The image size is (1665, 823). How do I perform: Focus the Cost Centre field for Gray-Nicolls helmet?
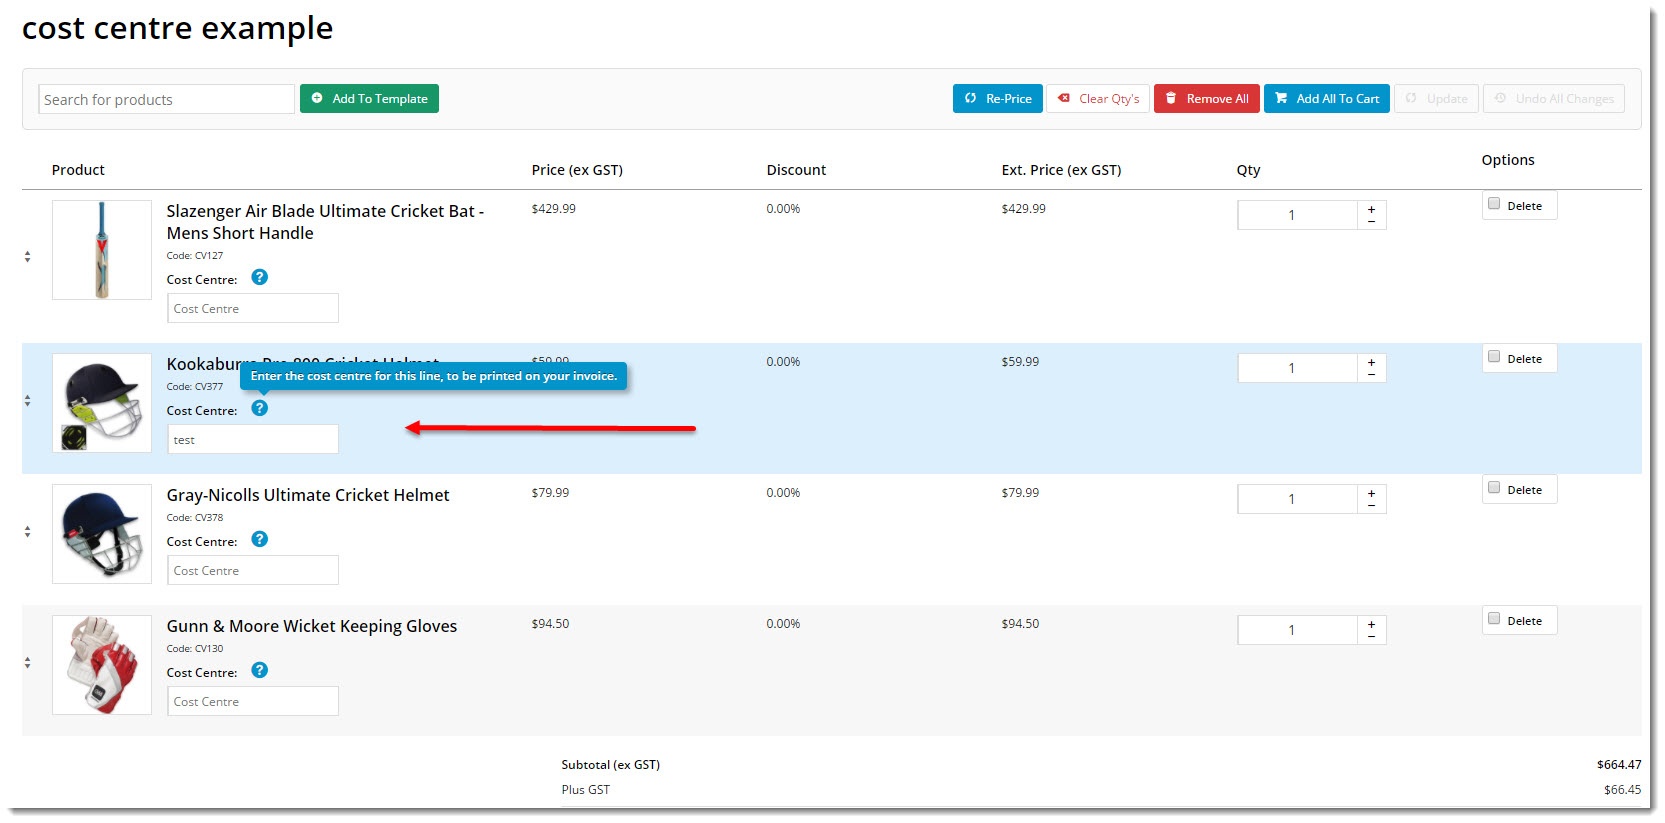(x=253, y=570)
